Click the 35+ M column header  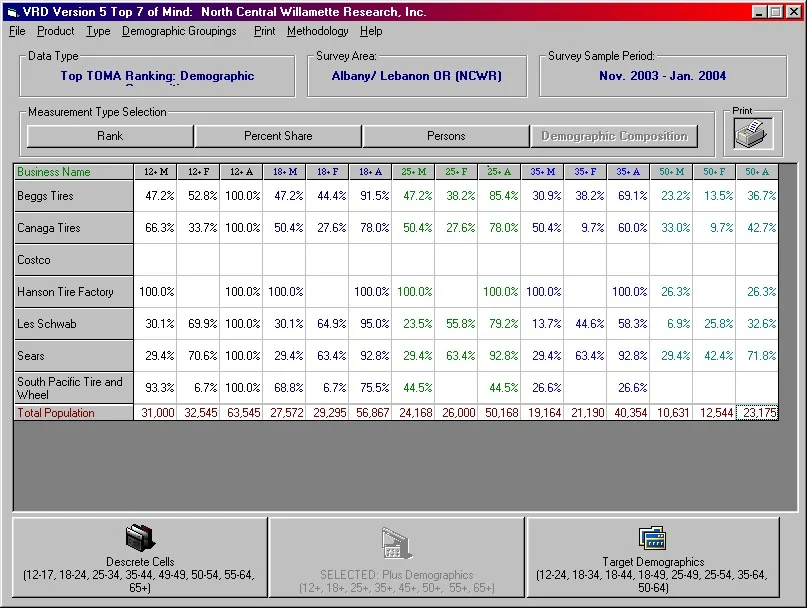542,172
